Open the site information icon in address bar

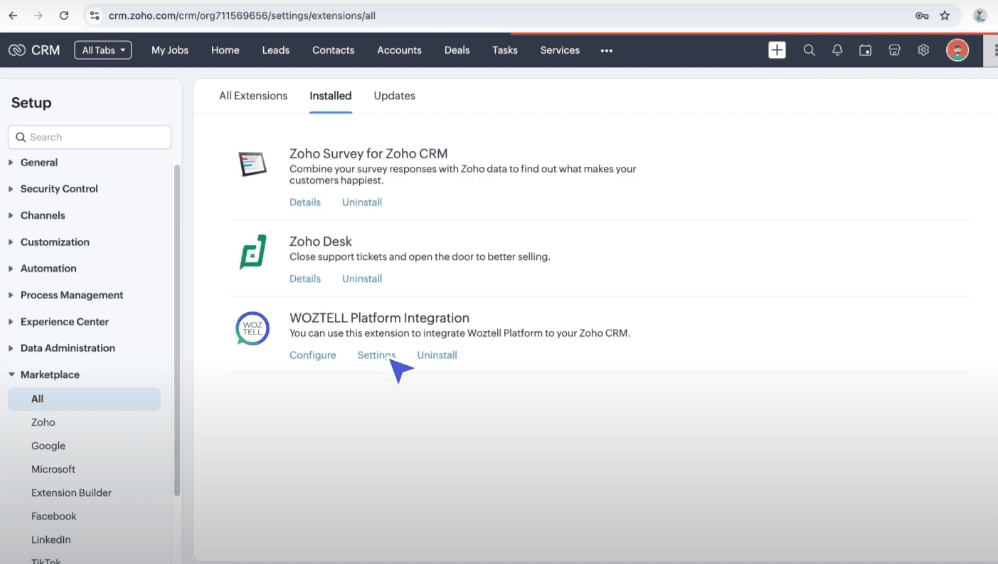coord(94,15)
